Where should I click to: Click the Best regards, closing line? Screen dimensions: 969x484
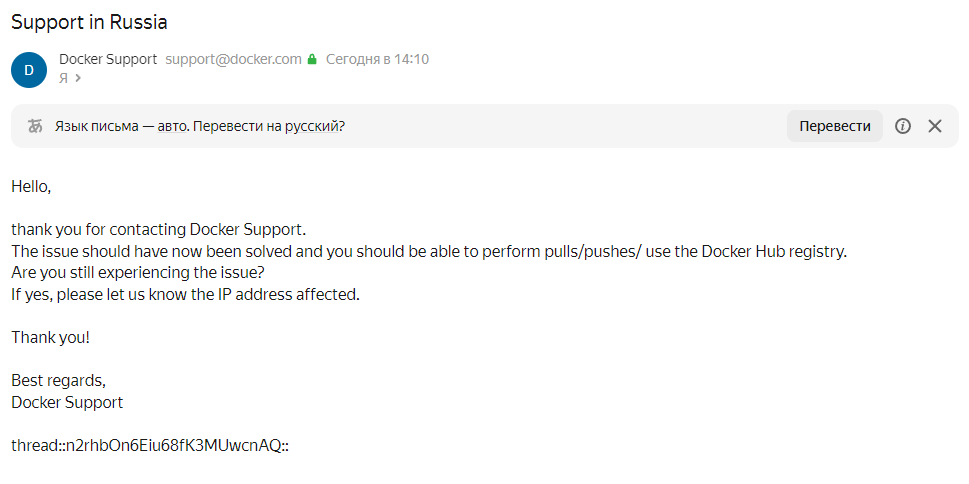click(x=58, y=380)
